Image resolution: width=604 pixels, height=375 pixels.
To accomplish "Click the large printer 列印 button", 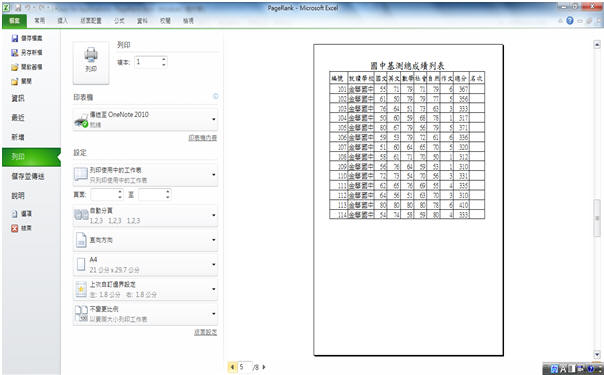I will [x=91, y=63].
